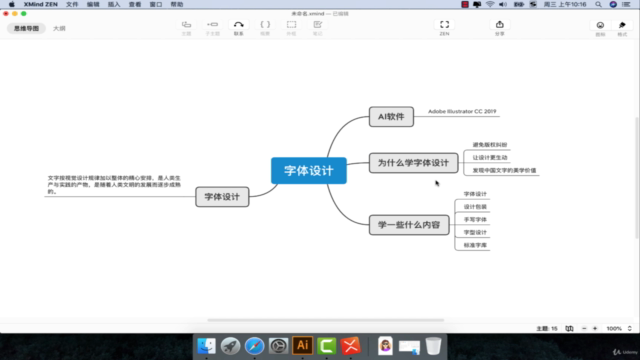This screenshot has width=640, height=360.
Task: Add a subtopic via 子主题 toolbar icon
Action: click(x=212, y=25)
